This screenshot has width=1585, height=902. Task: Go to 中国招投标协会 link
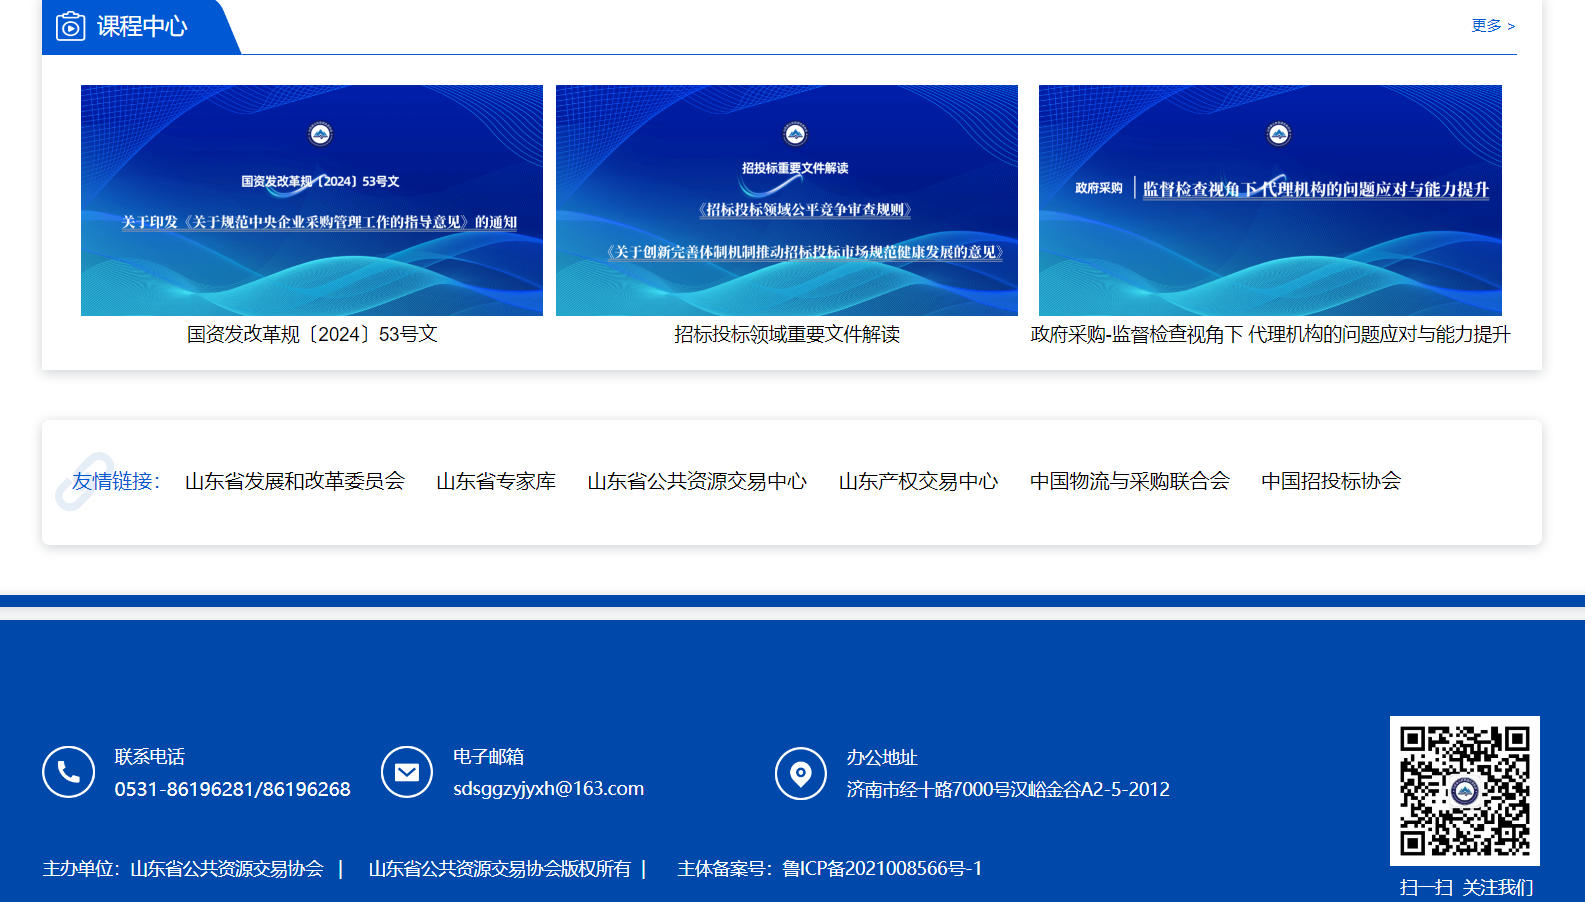[1331, 481]
